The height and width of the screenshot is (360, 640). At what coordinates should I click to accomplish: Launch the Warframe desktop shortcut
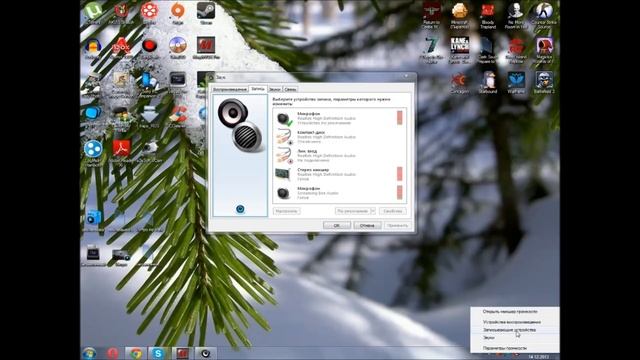point(516,82)
